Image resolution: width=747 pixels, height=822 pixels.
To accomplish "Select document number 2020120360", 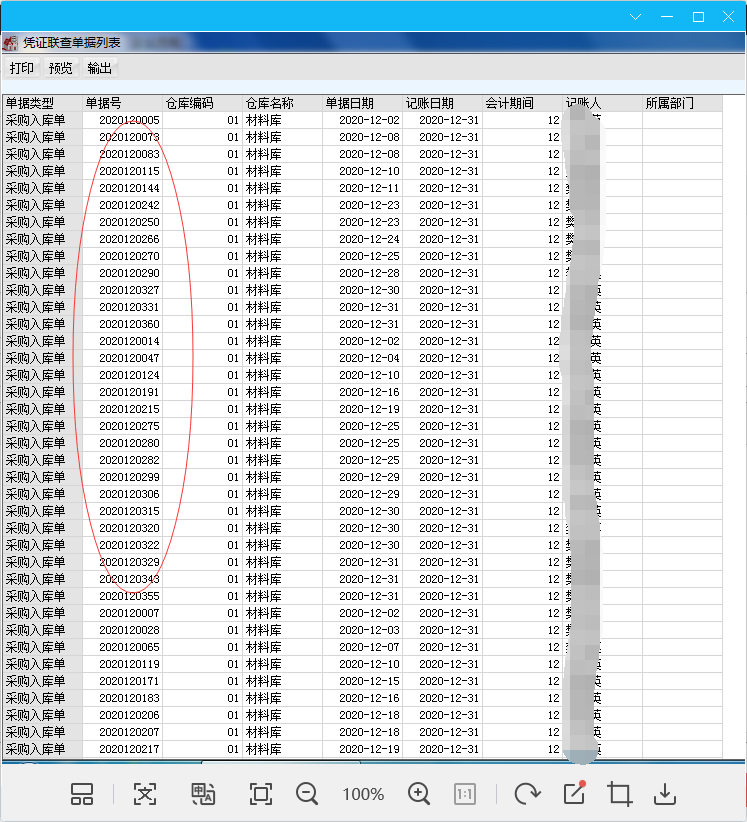I will click(129, 324).
